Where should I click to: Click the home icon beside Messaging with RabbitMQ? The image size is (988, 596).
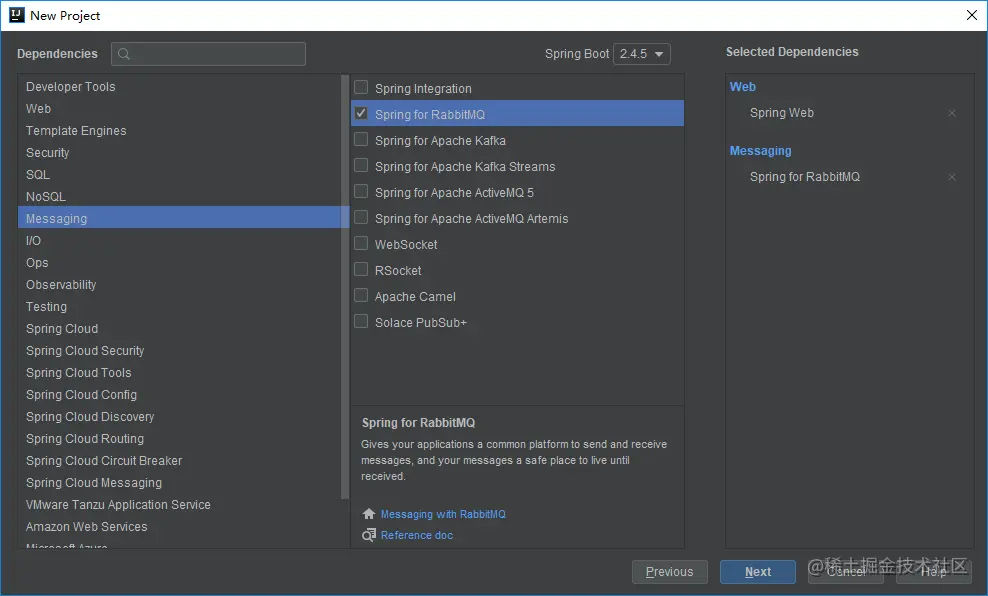coord(369,514)
